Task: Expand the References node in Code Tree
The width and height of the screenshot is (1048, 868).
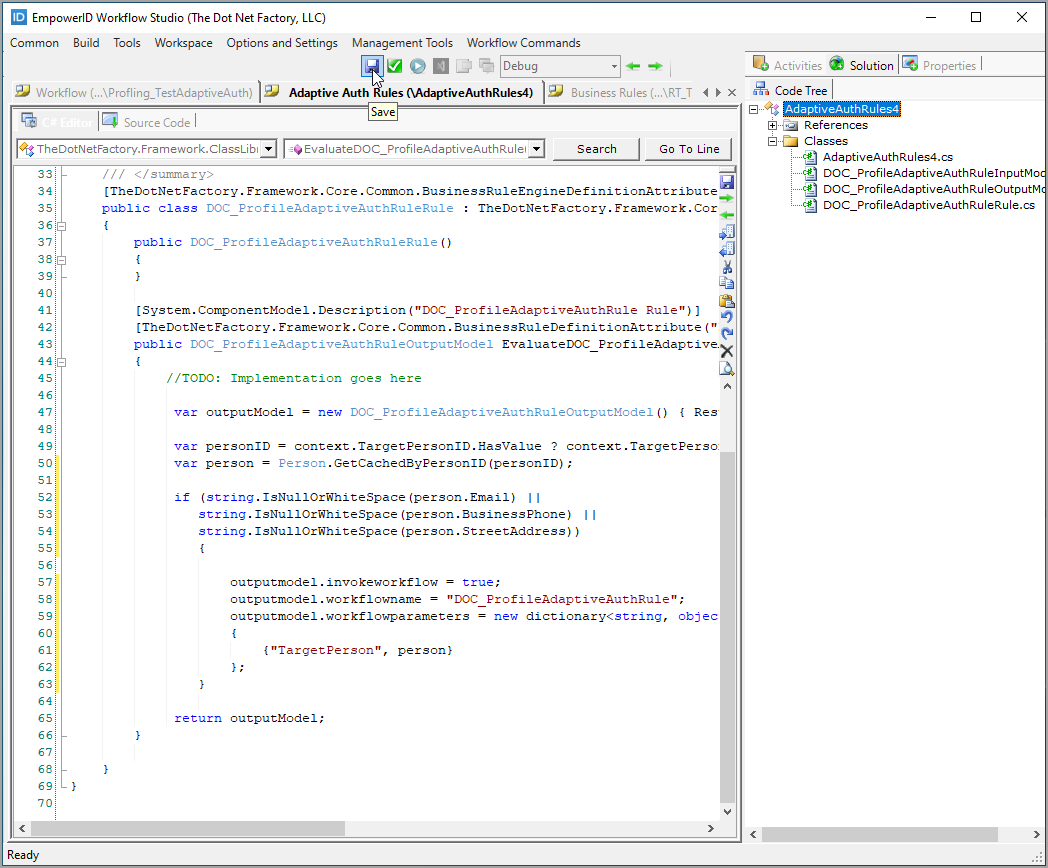Action: [x=773, y=125]
